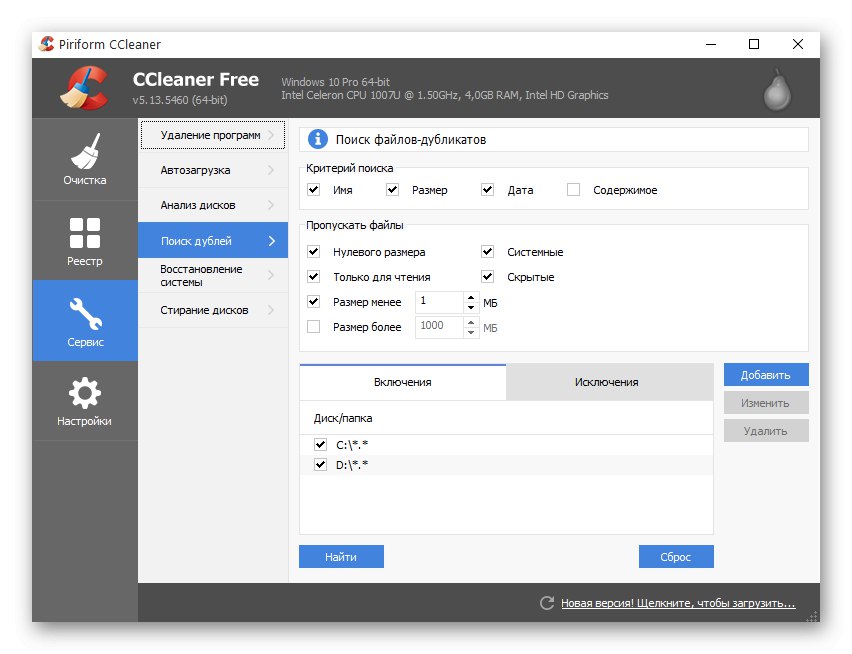Open the Анализ дисков tool
This screenshot has width=852, height=654.
213,205
